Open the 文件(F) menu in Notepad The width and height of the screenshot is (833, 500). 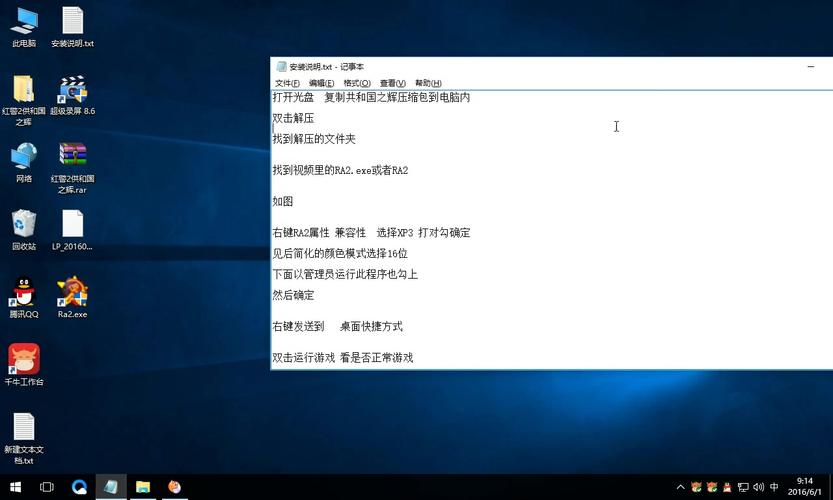(287, 83)
